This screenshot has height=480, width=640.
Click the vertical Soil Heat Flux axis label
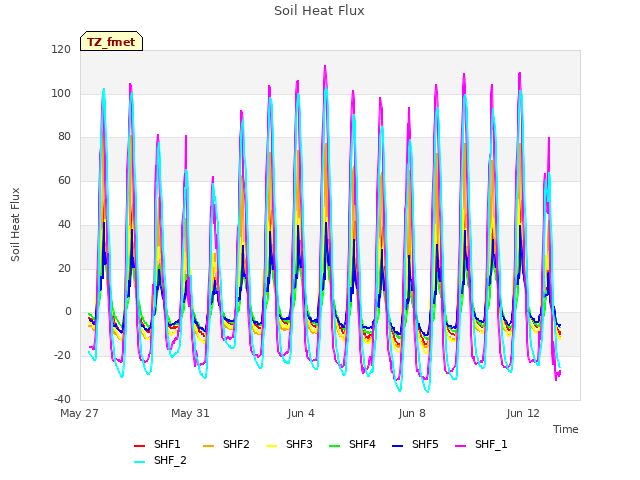point(15,224)
